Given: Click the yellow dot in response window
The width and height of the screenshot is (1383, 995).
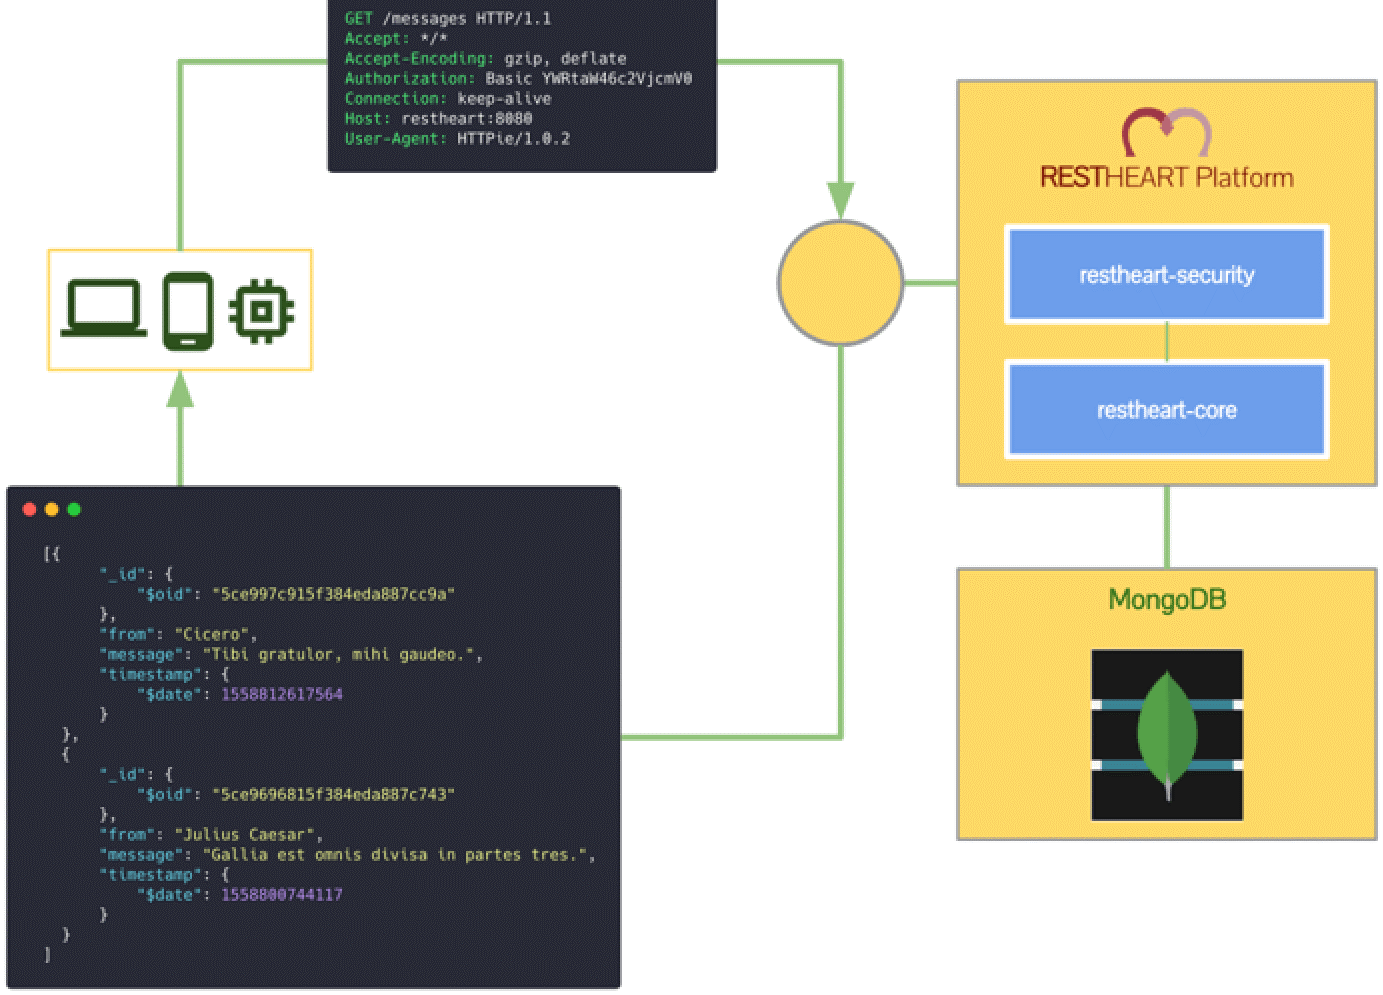Looking at the screenshot, I should coord(52,510).
